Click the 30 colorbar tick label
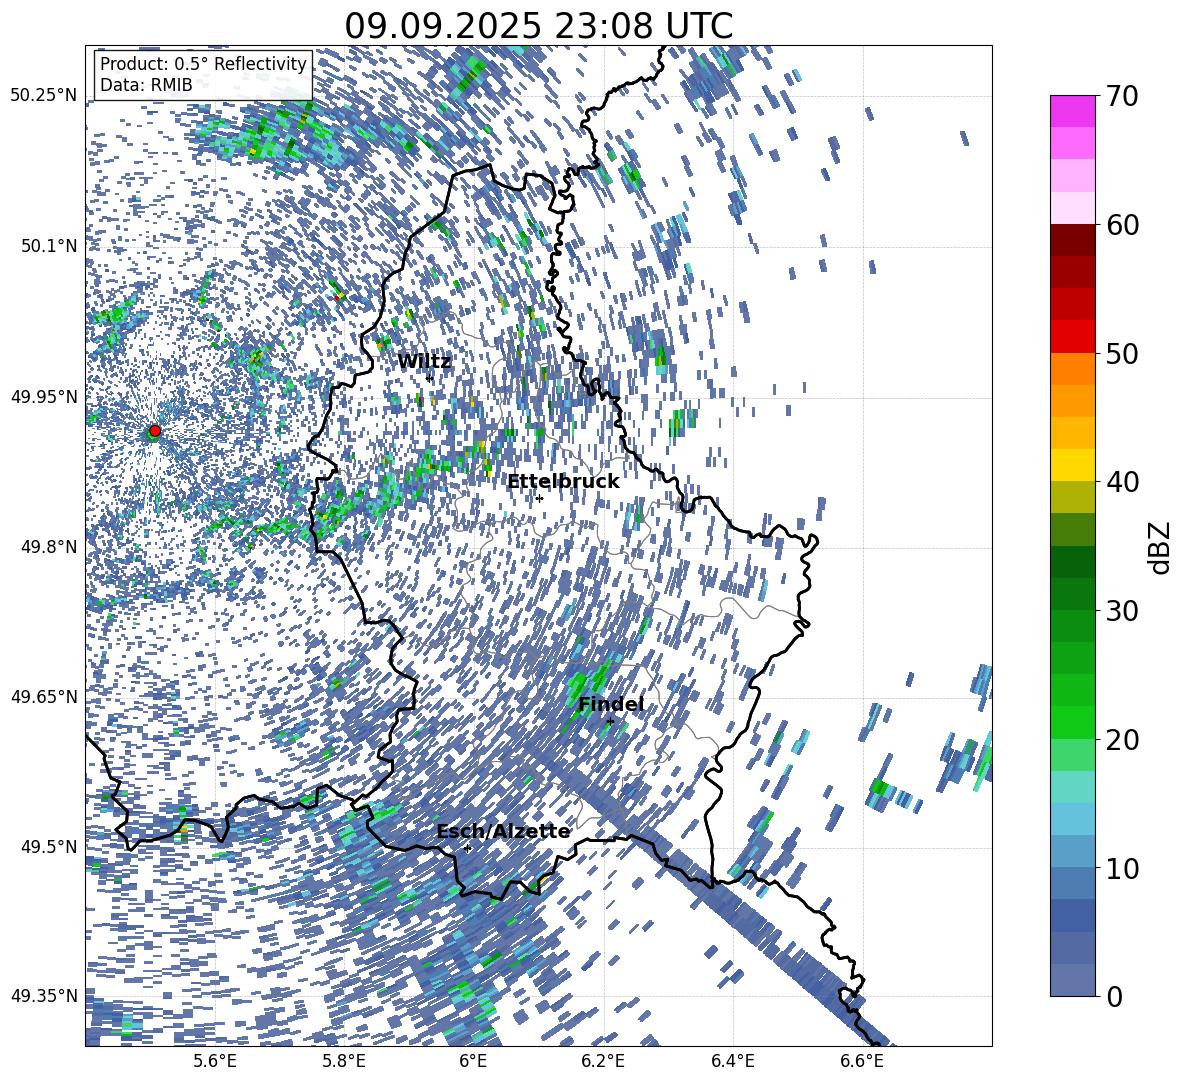This screenshot has height=1081, width=1184. [x=1122, y=611]
